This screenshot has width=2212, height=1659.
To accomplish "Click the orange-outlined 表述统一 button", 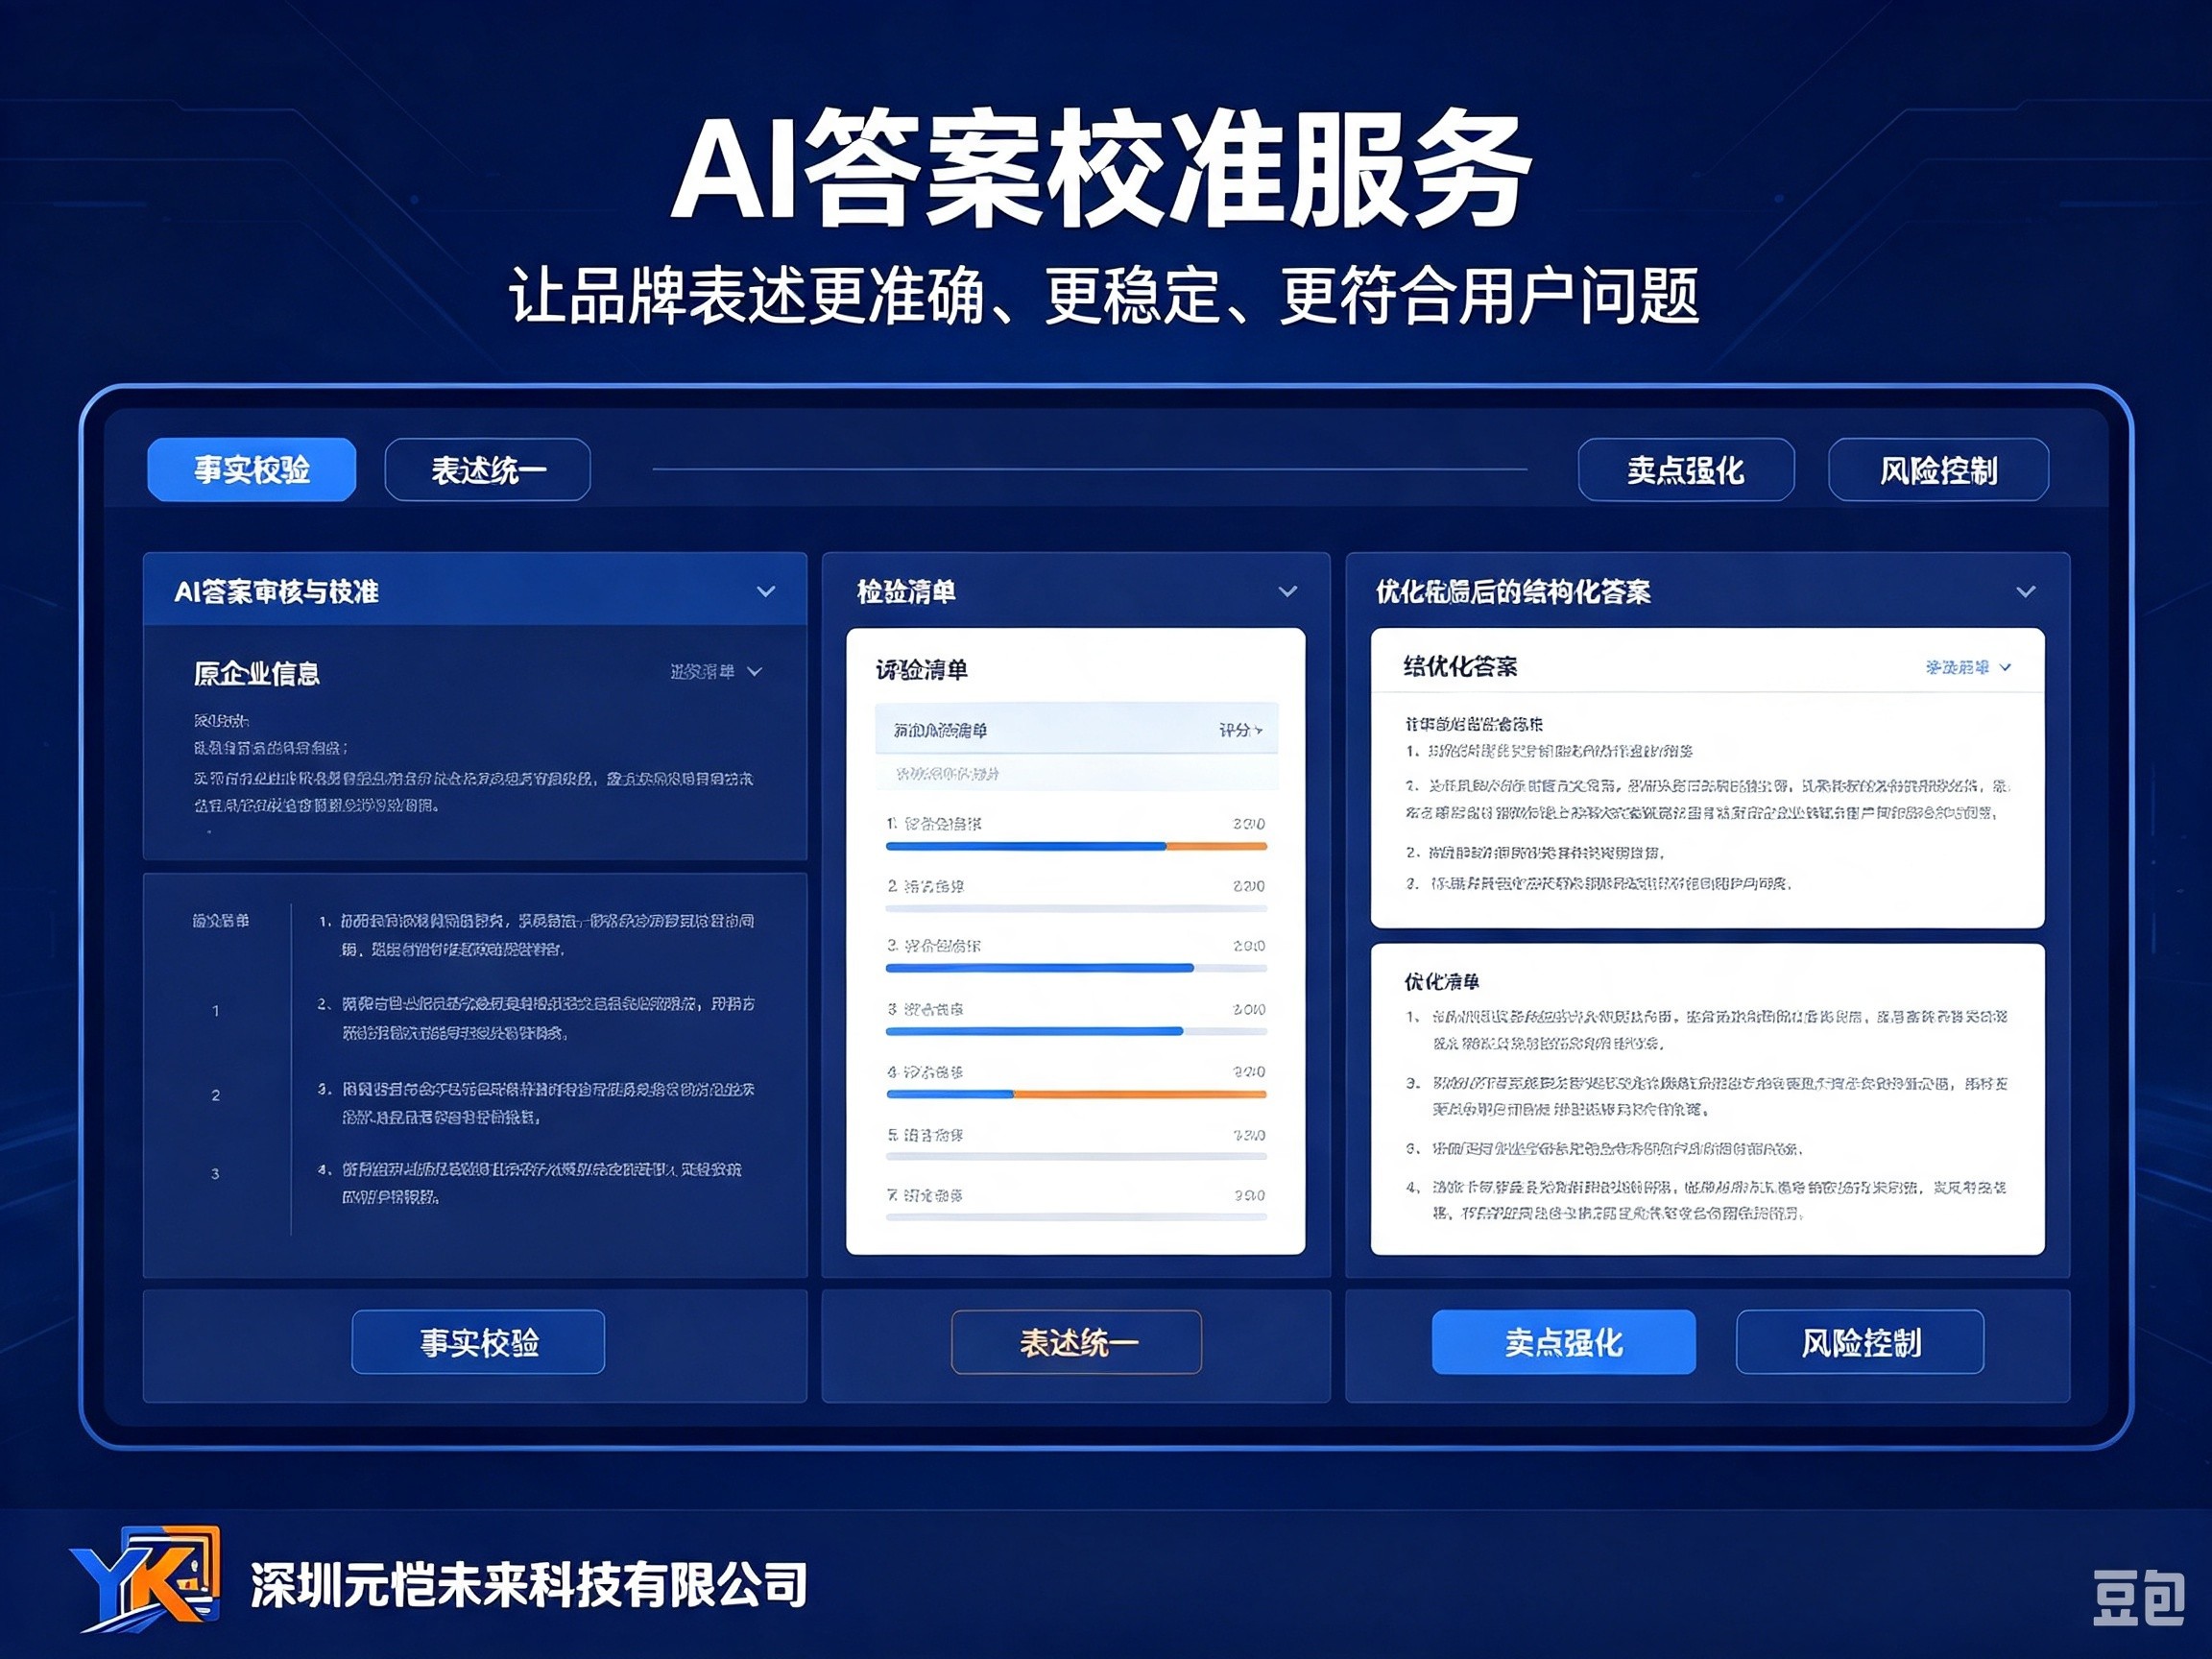I will tap(1077, 1342).
